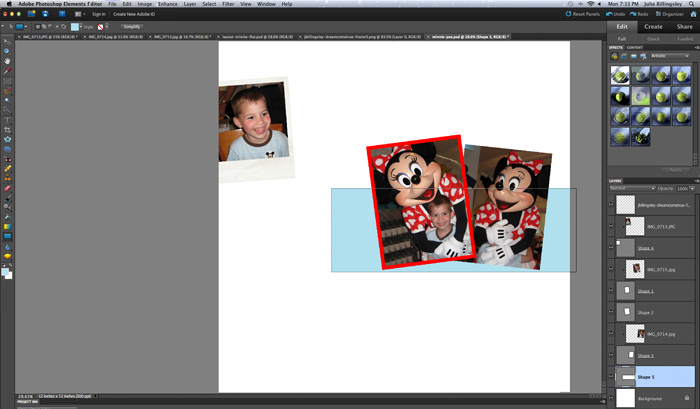Select the Horizontal Type tool
Image resolution: width=700 pixels, height=409 pixels.
(7, 120)
